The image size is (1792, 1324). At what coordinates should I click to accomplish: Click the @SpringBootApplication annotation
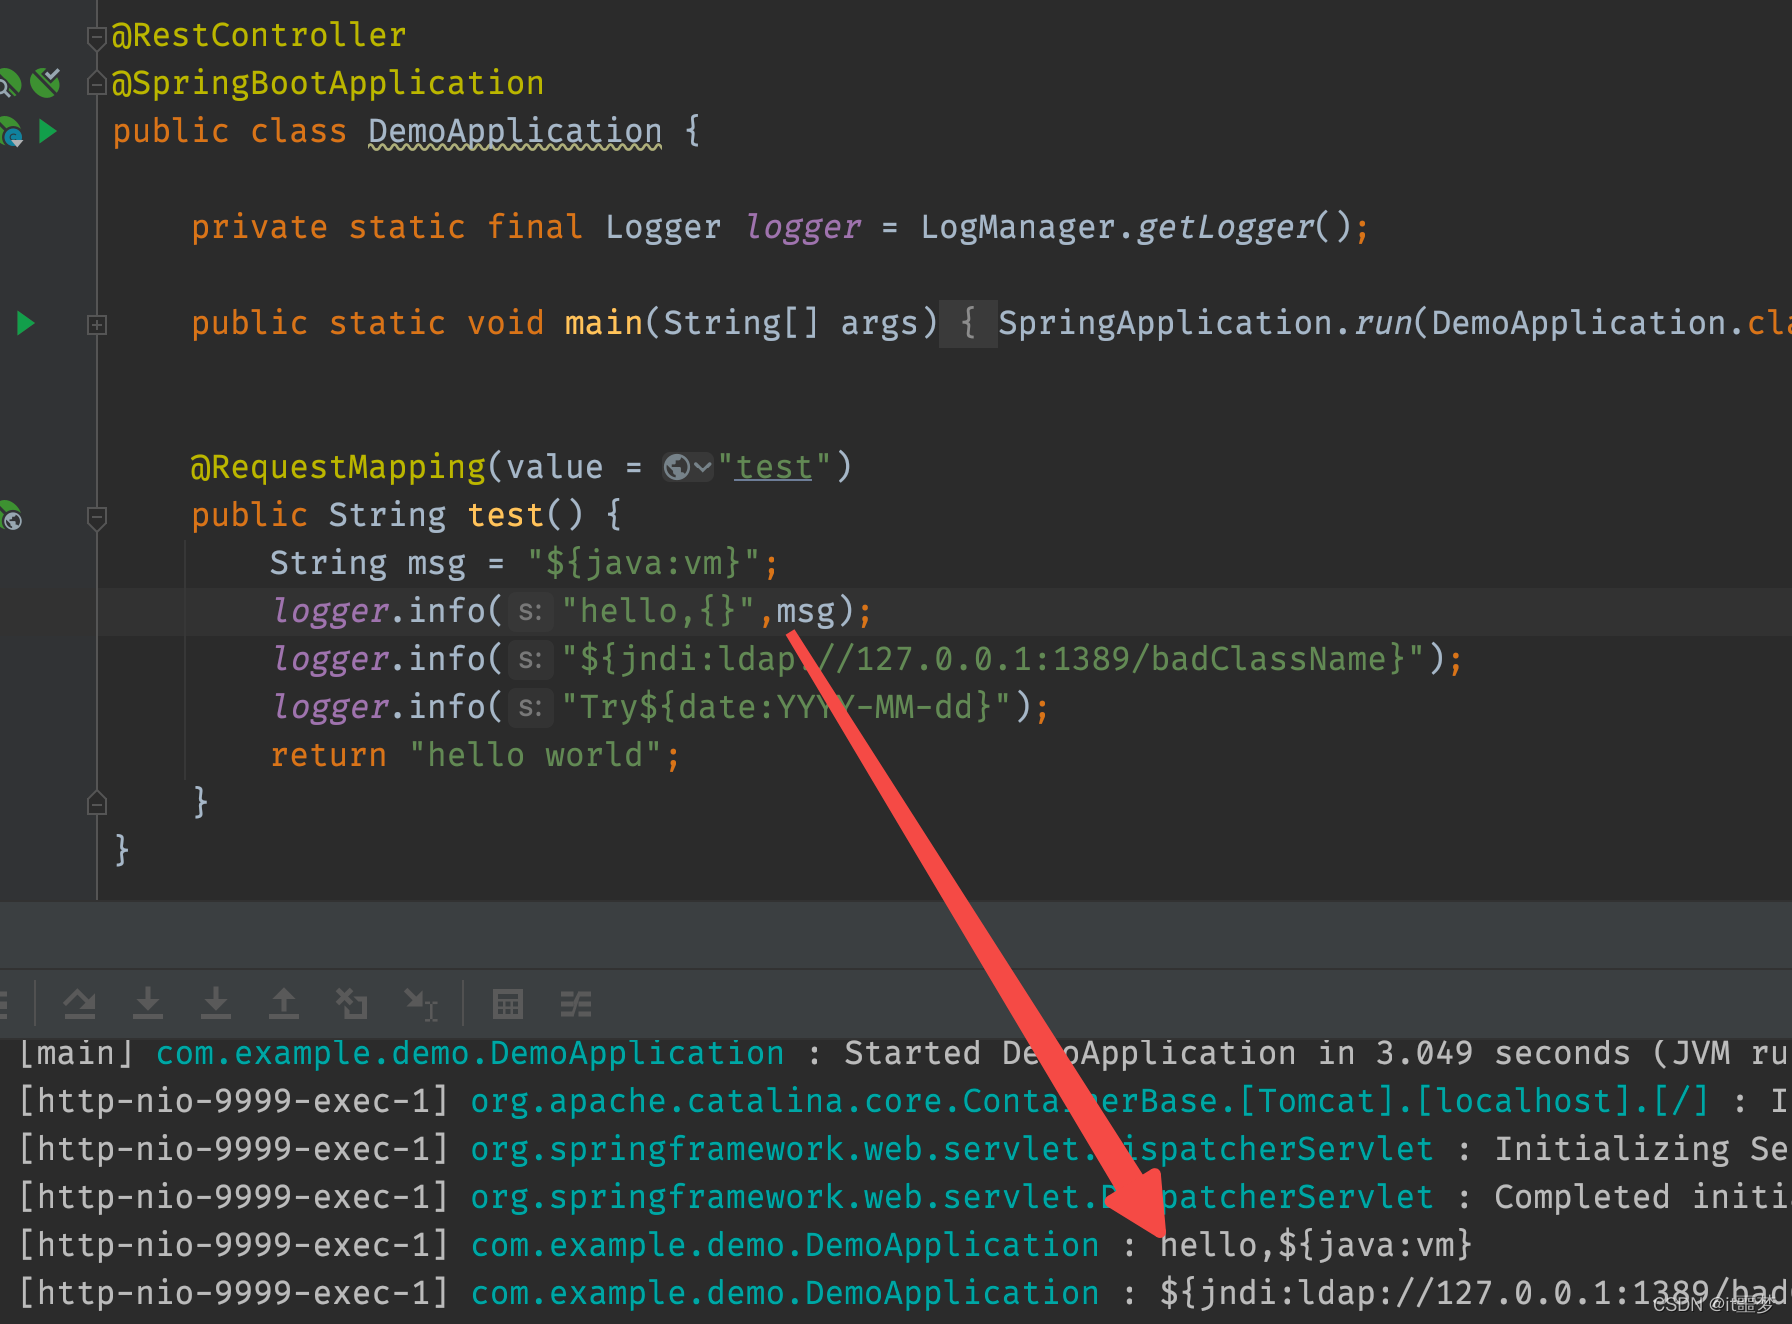328,83
